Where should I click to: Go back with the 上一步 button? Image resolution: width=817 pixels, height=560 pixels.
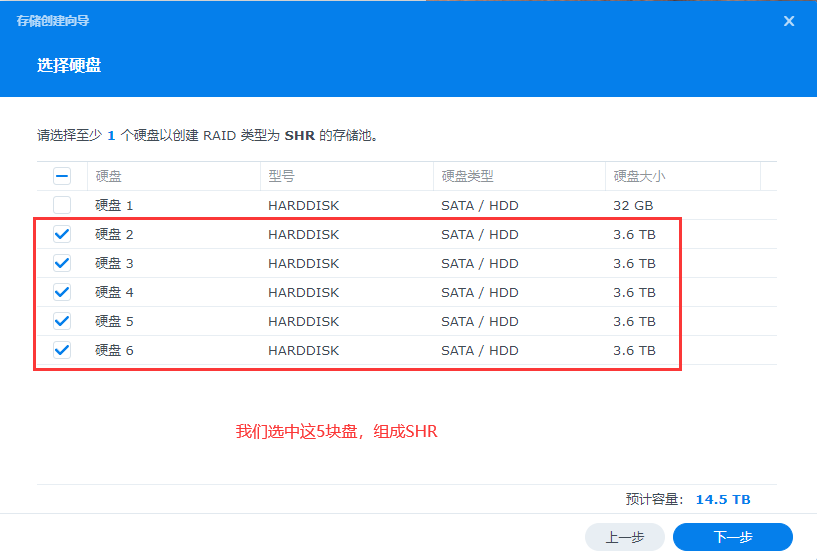624,537
